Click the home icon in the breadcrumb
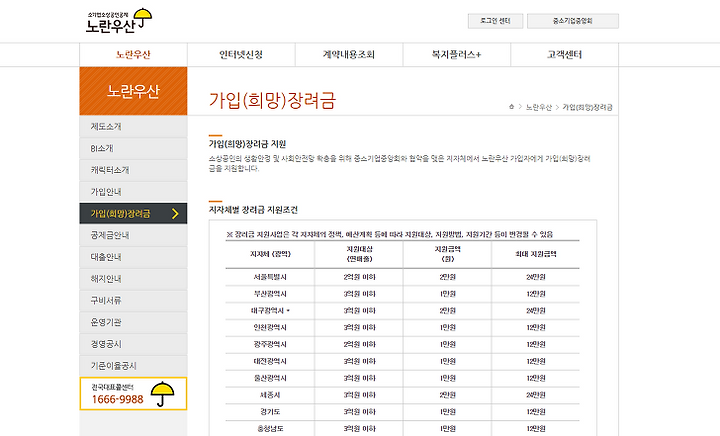720x436 pixels. click(x=512, y=106)
